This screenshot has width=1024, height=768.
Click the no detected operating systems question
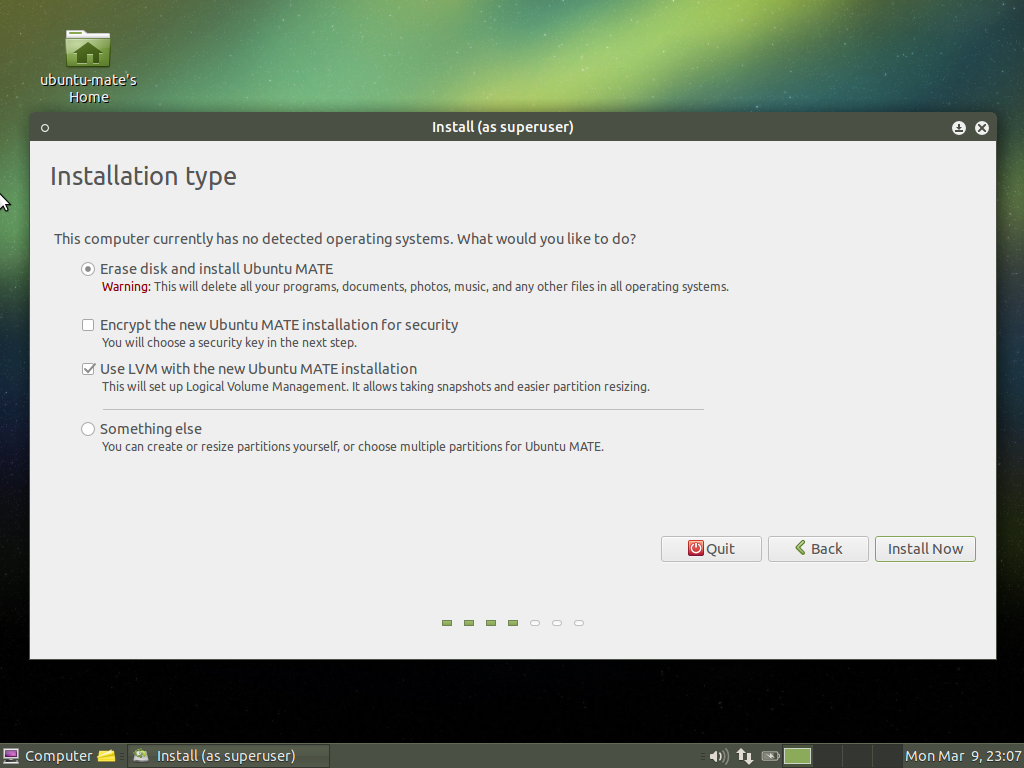(x=345, y=239)
